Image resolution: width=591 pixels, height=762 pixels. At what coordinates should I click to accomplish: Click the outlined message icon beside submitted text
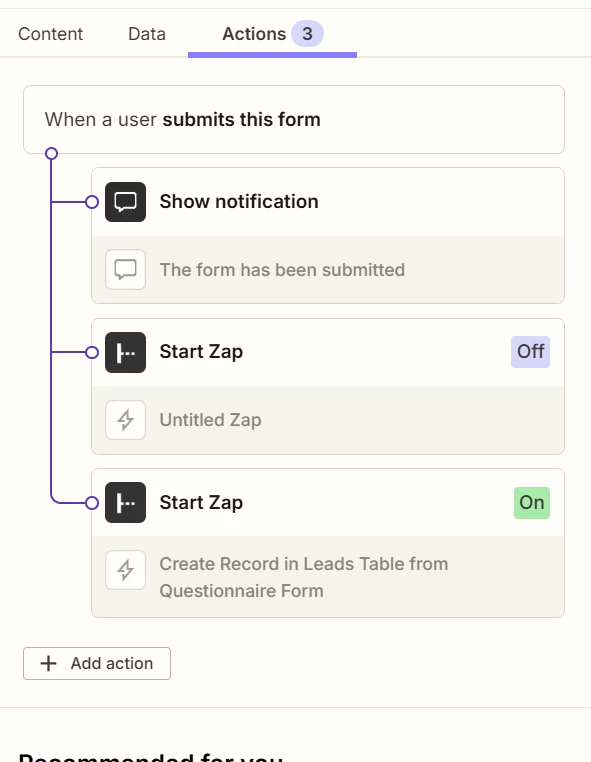click(125, 270)
